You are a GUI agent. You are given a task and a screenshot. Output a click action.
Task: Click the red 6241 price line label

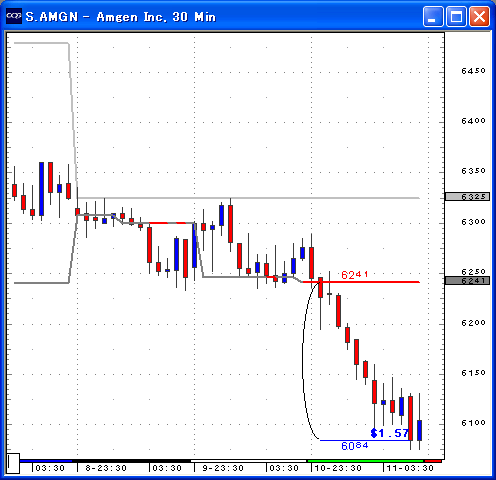pyautogui.click(x=355, y=275)
